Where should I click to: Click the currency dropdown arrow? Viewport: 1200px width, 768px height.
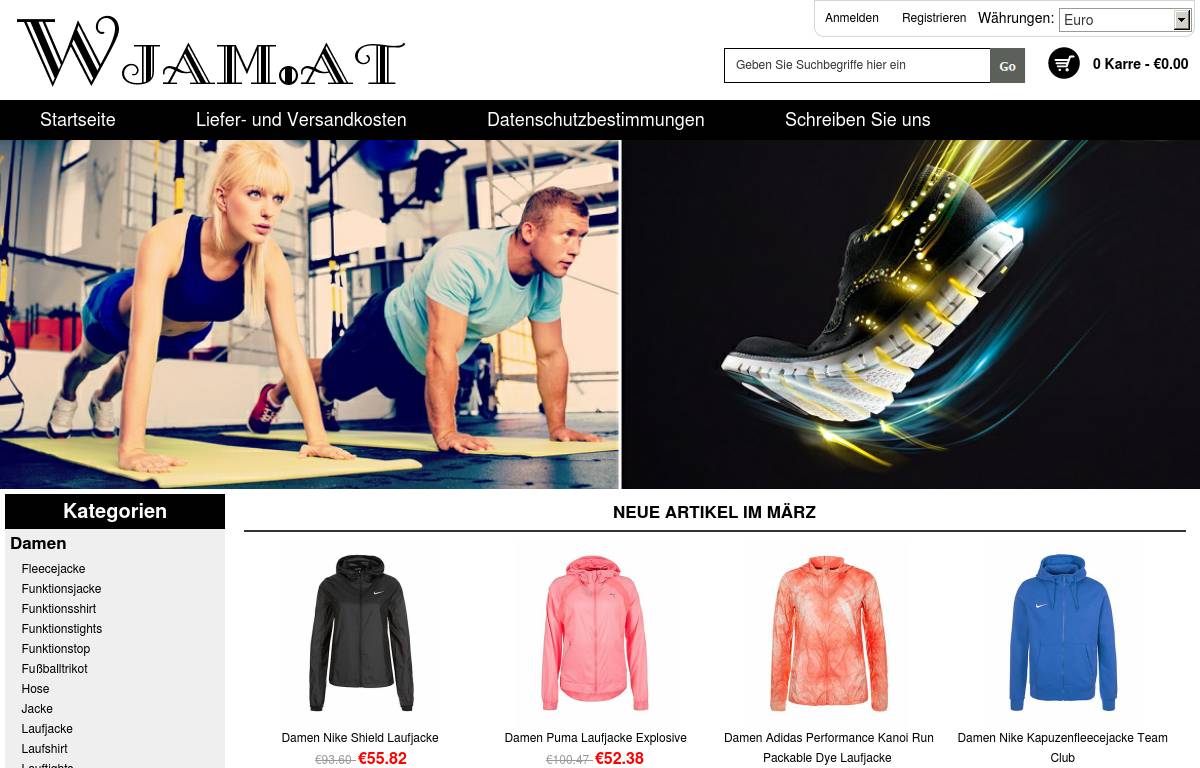(x=1181, y=20)
